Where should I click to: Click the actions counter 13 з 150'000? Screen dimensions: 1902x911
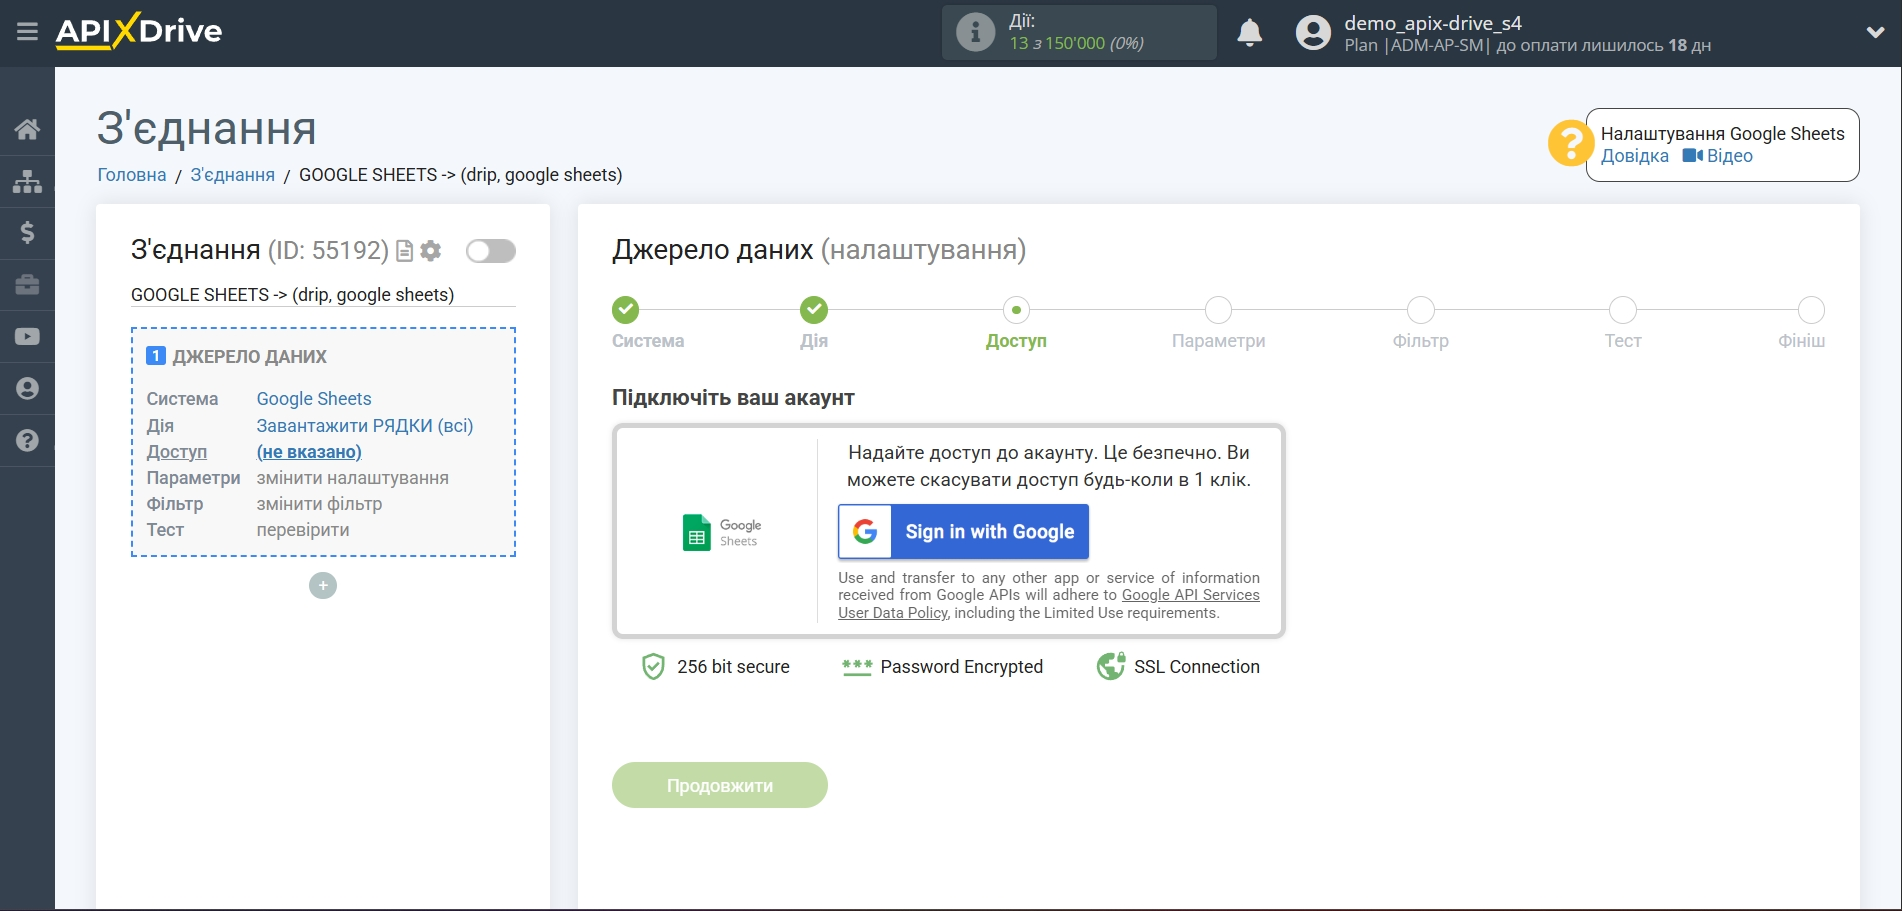(1076, 43)
